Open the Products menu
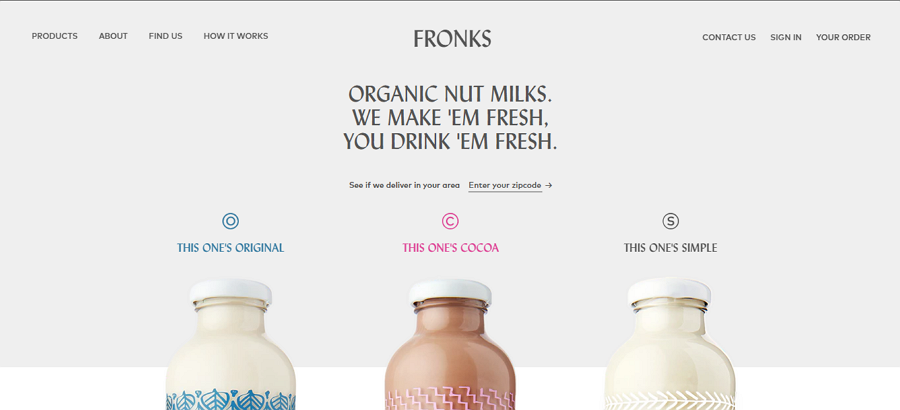Image resolution: width=900 pixels, height=410 pixels. click(55, 36)
